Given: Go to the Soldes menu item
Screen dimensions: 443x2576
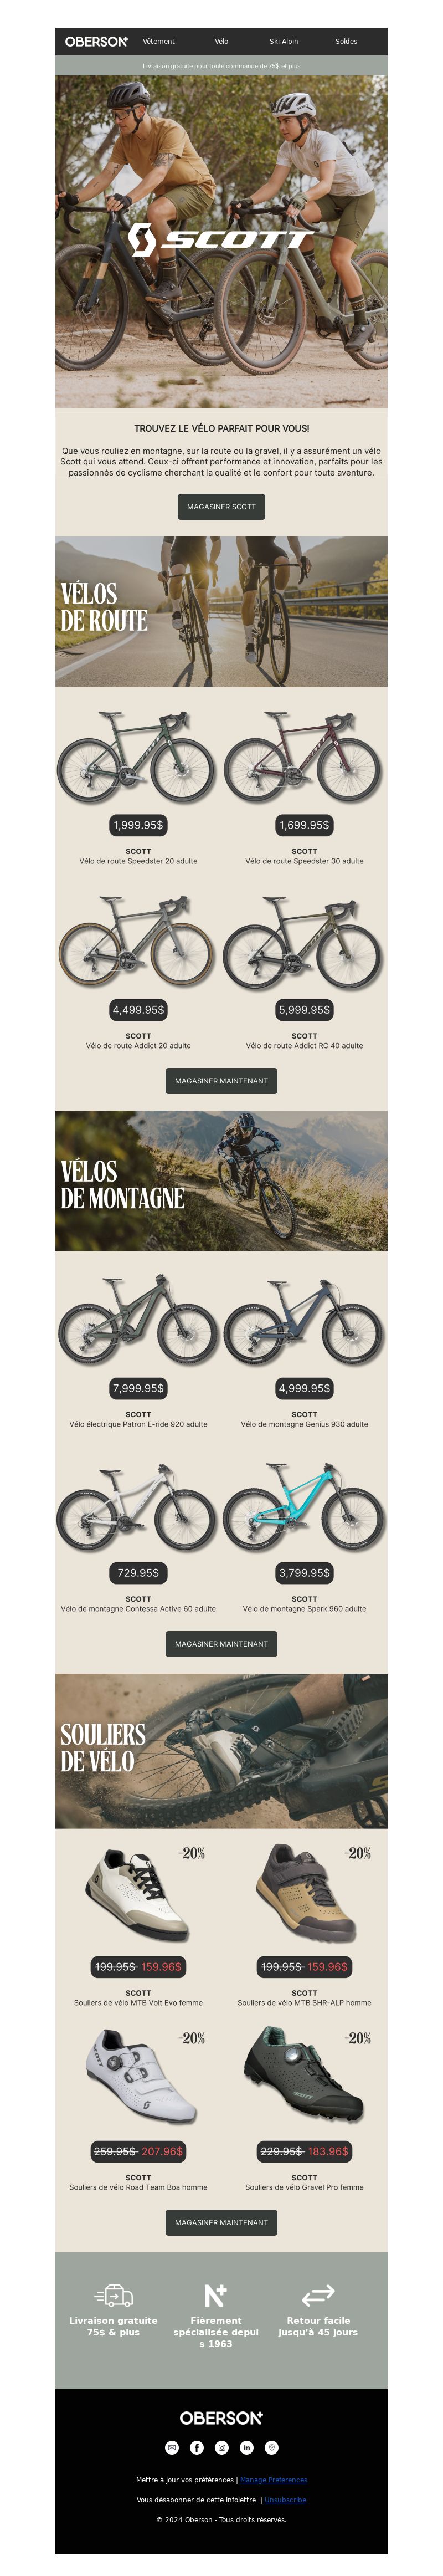Looking at the screenshot, I should pyautogui.click(x=346, y=42).
